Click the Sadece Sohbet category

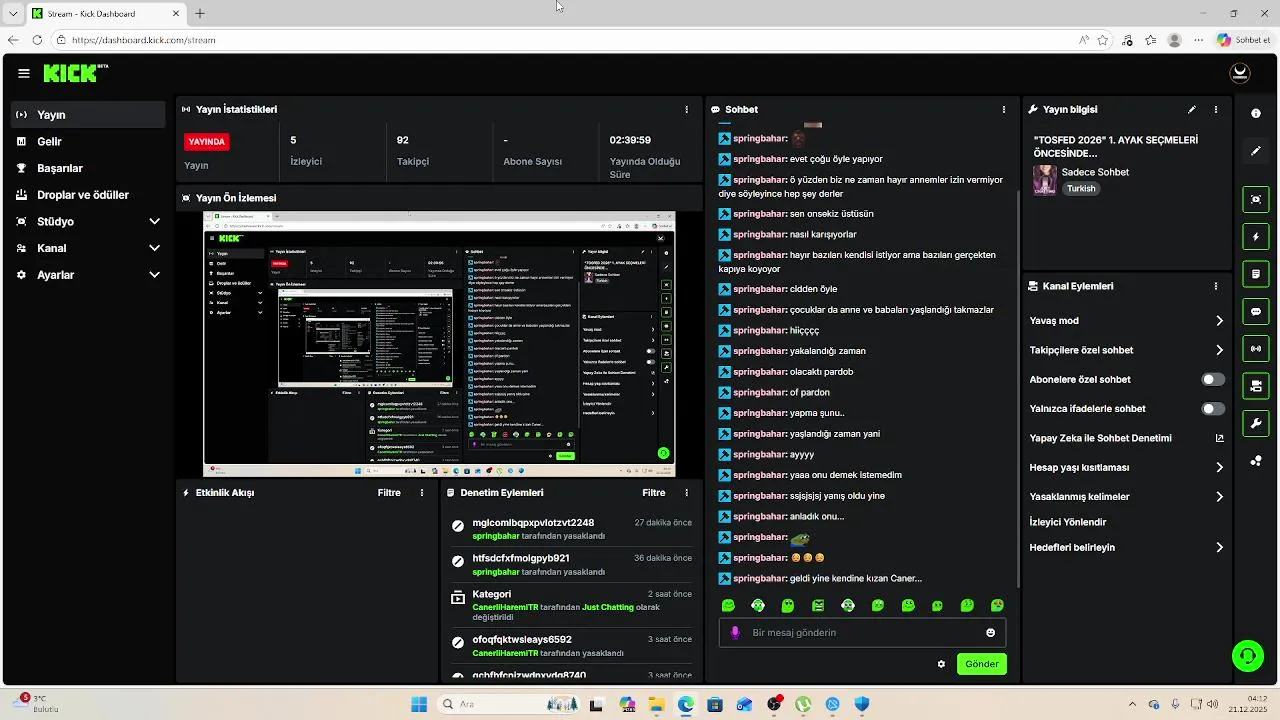[x=1095, y=172]
